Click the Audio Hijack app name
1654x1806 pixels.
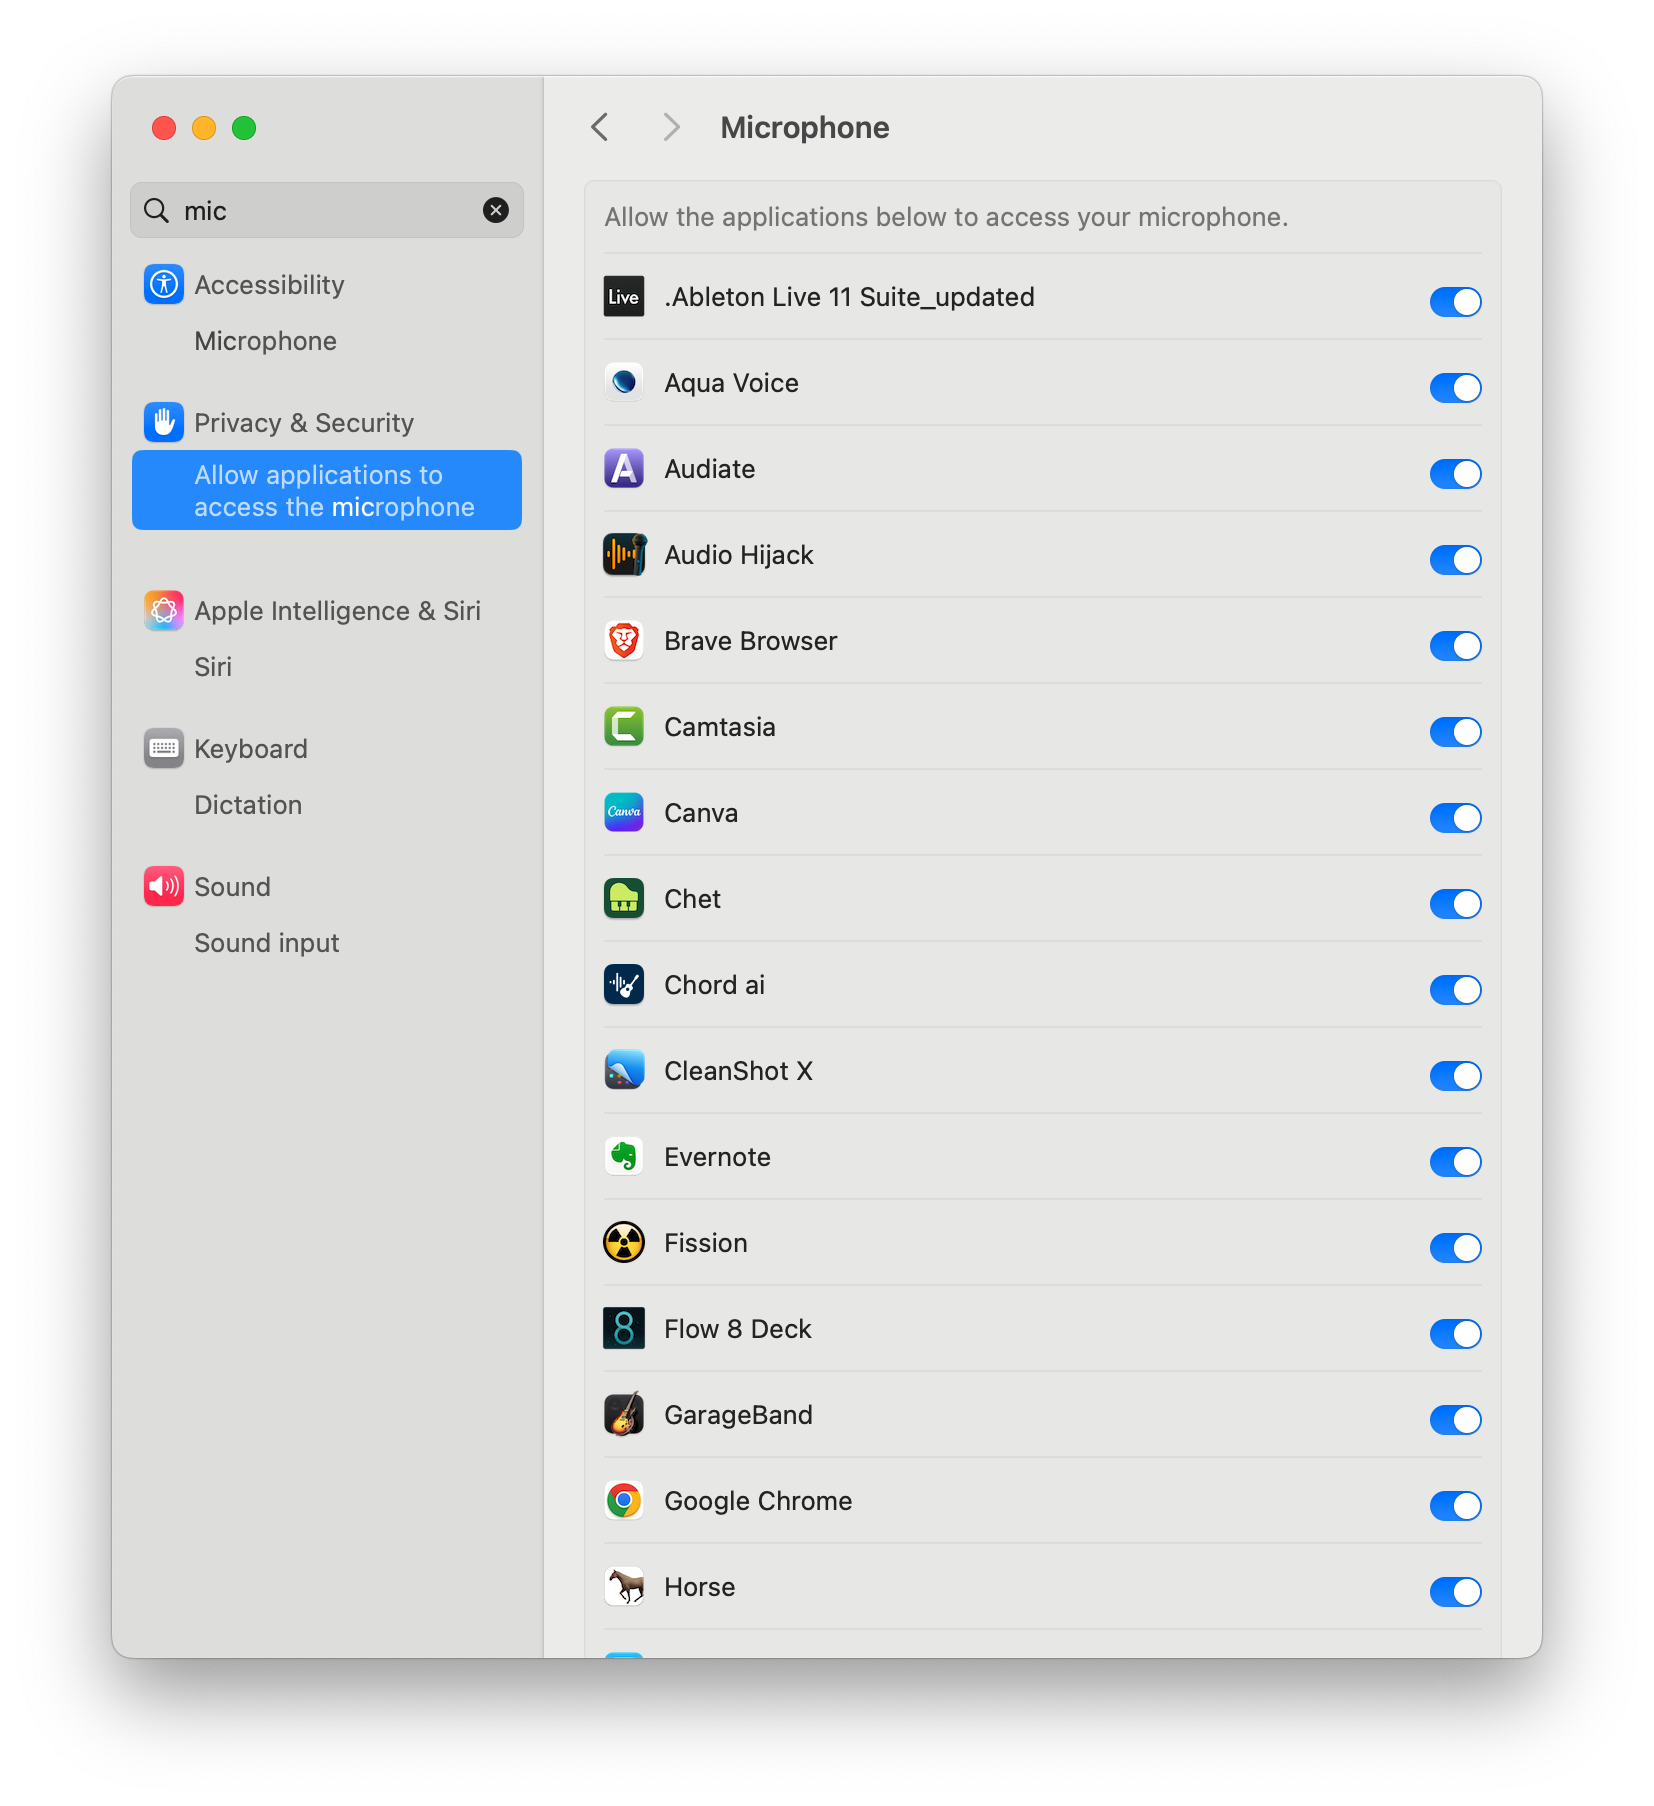coord(739,555)
